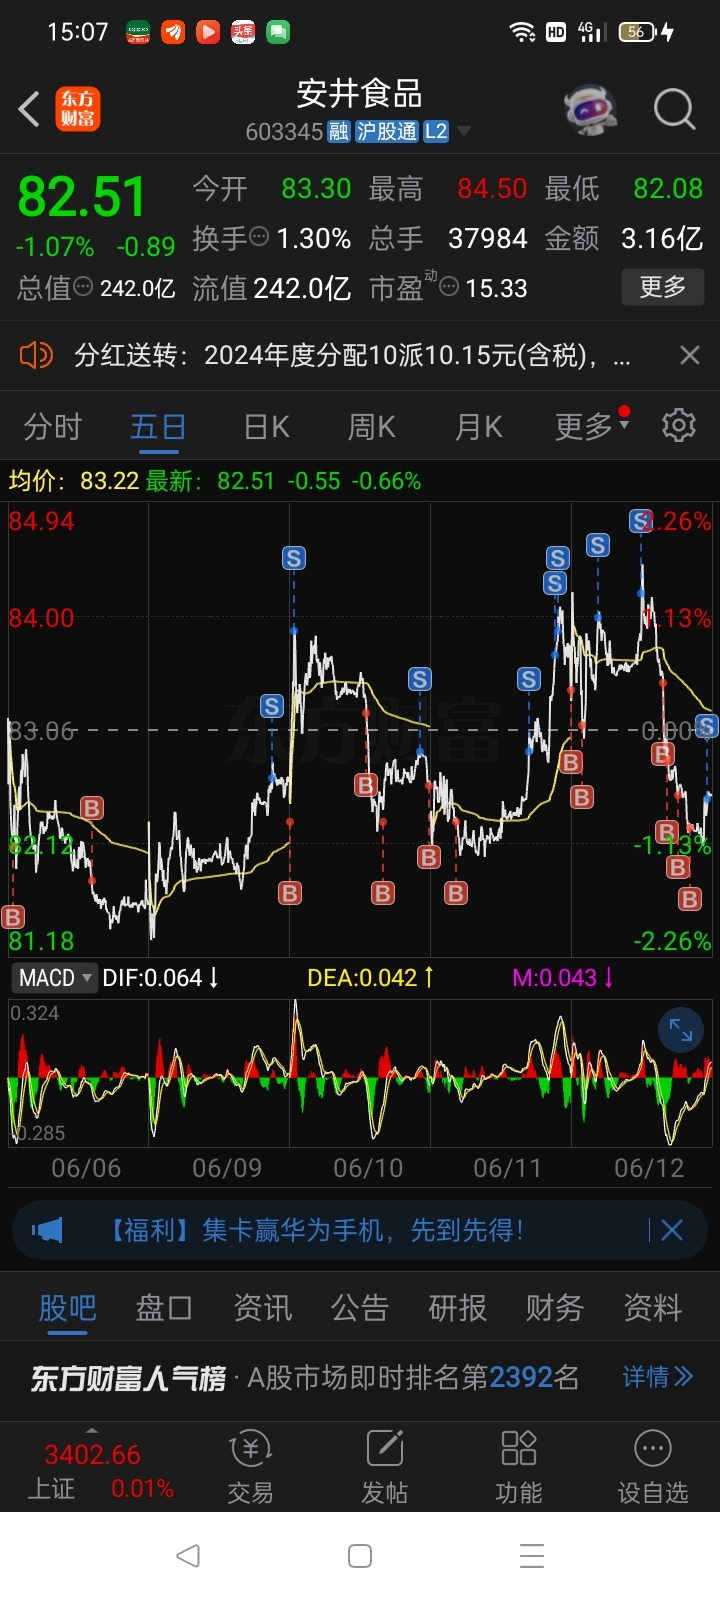
Task: Tap Android back navigation button
Action: (188, 1556)
